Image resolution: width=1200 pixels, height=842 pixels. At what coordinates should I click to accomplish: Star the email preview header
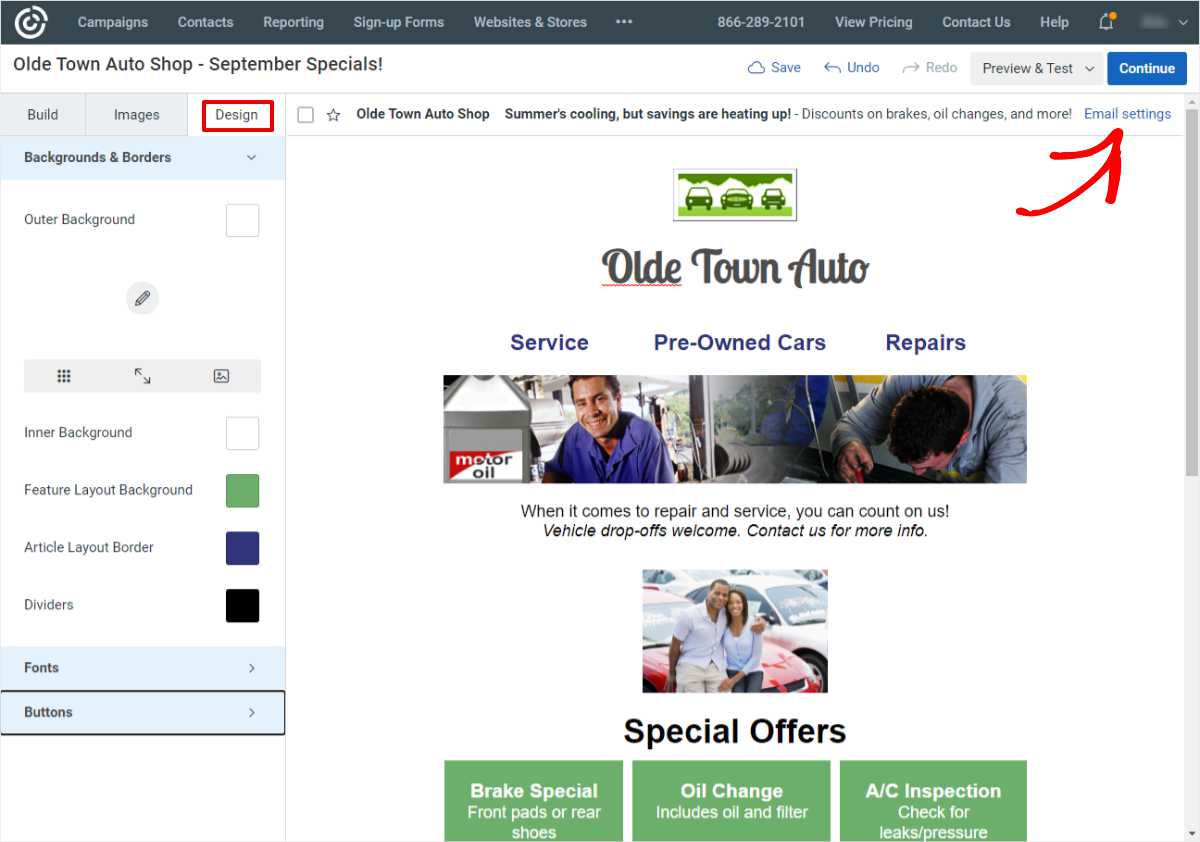(333, 114)
